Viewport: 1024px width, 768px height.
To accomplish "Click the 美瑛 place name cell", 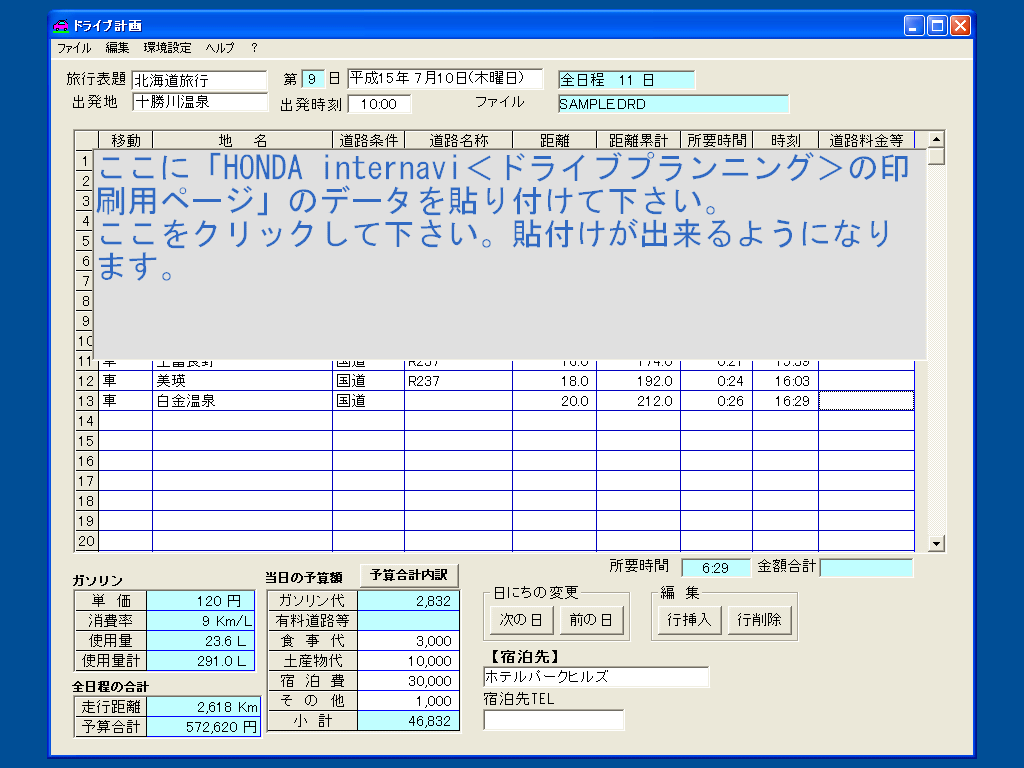I will click(x=242, y=381).
